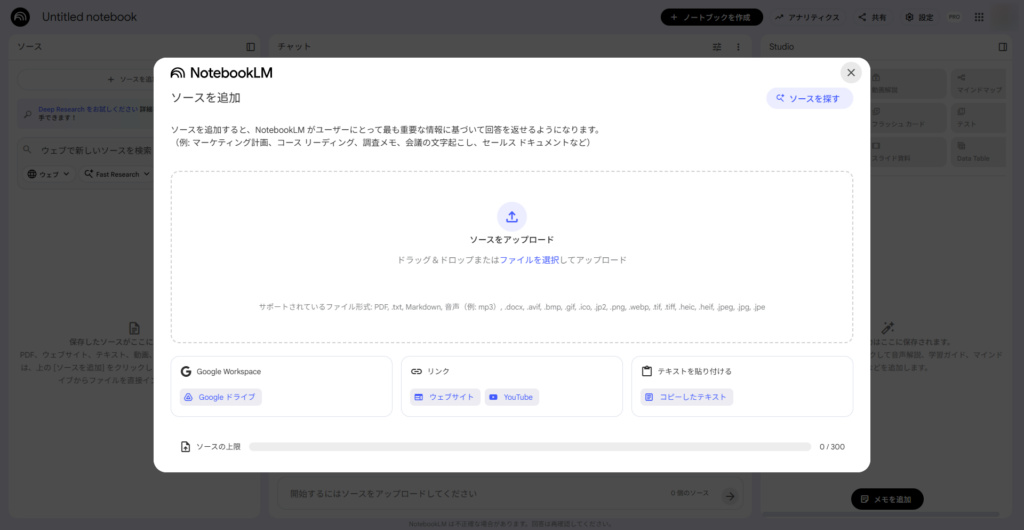
Task: Open chat configuration sliders icon
Action: 718,47
